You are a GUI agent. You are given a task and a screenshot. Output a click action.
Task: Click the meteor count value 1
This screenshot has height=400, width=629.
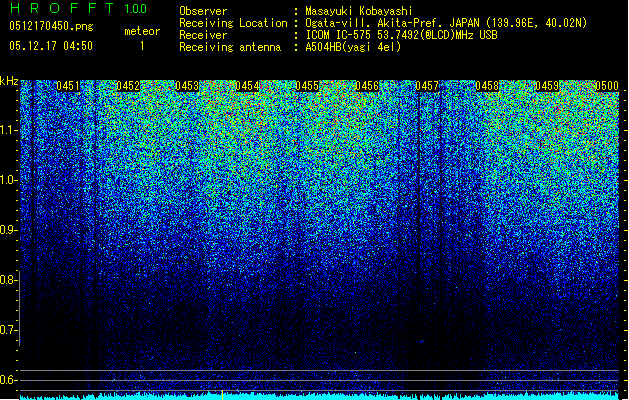(x=142, y=46)
